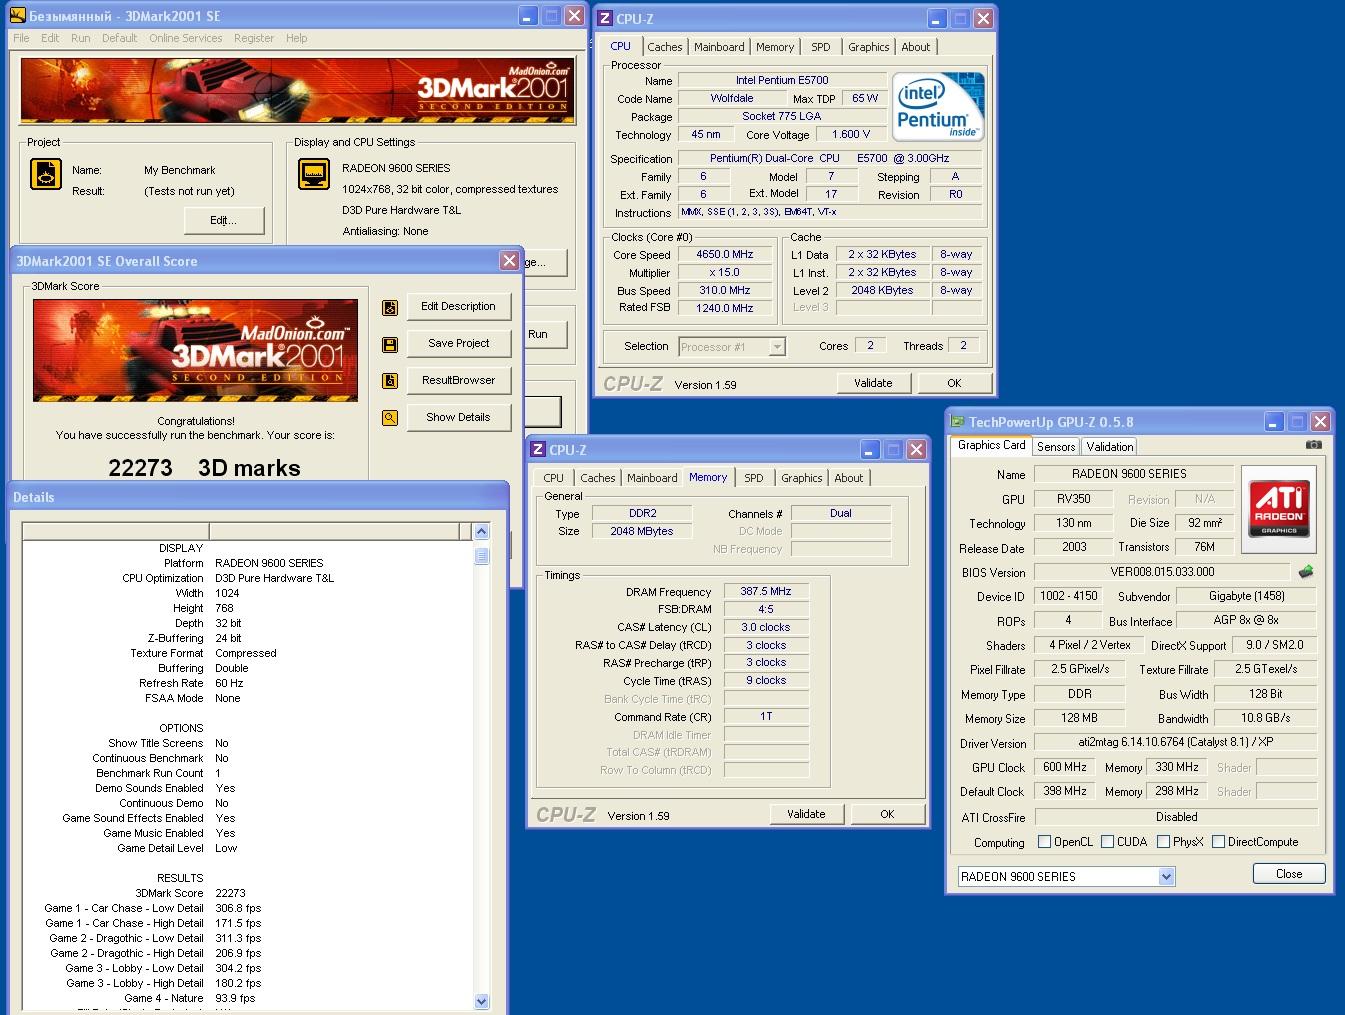Click the BIOS version save icon in GPU-Z
The image size is (1345, 1015).
point(1306,572)
